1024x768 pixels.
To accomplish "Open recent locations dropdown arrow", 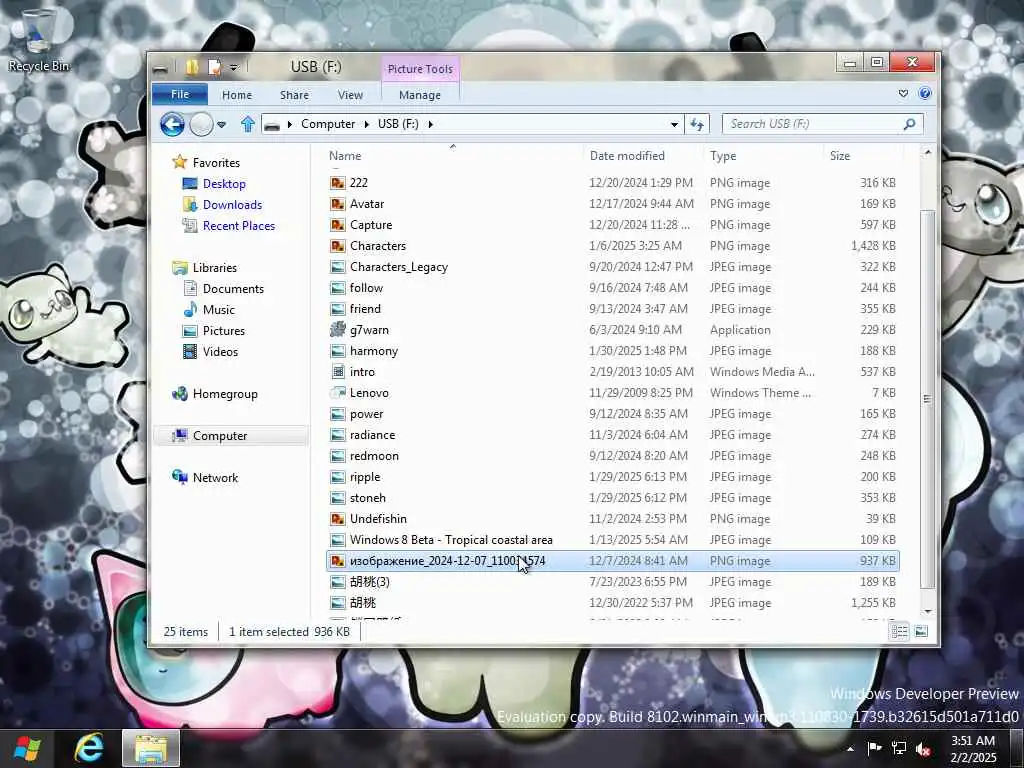I will [x=221, y=124].
